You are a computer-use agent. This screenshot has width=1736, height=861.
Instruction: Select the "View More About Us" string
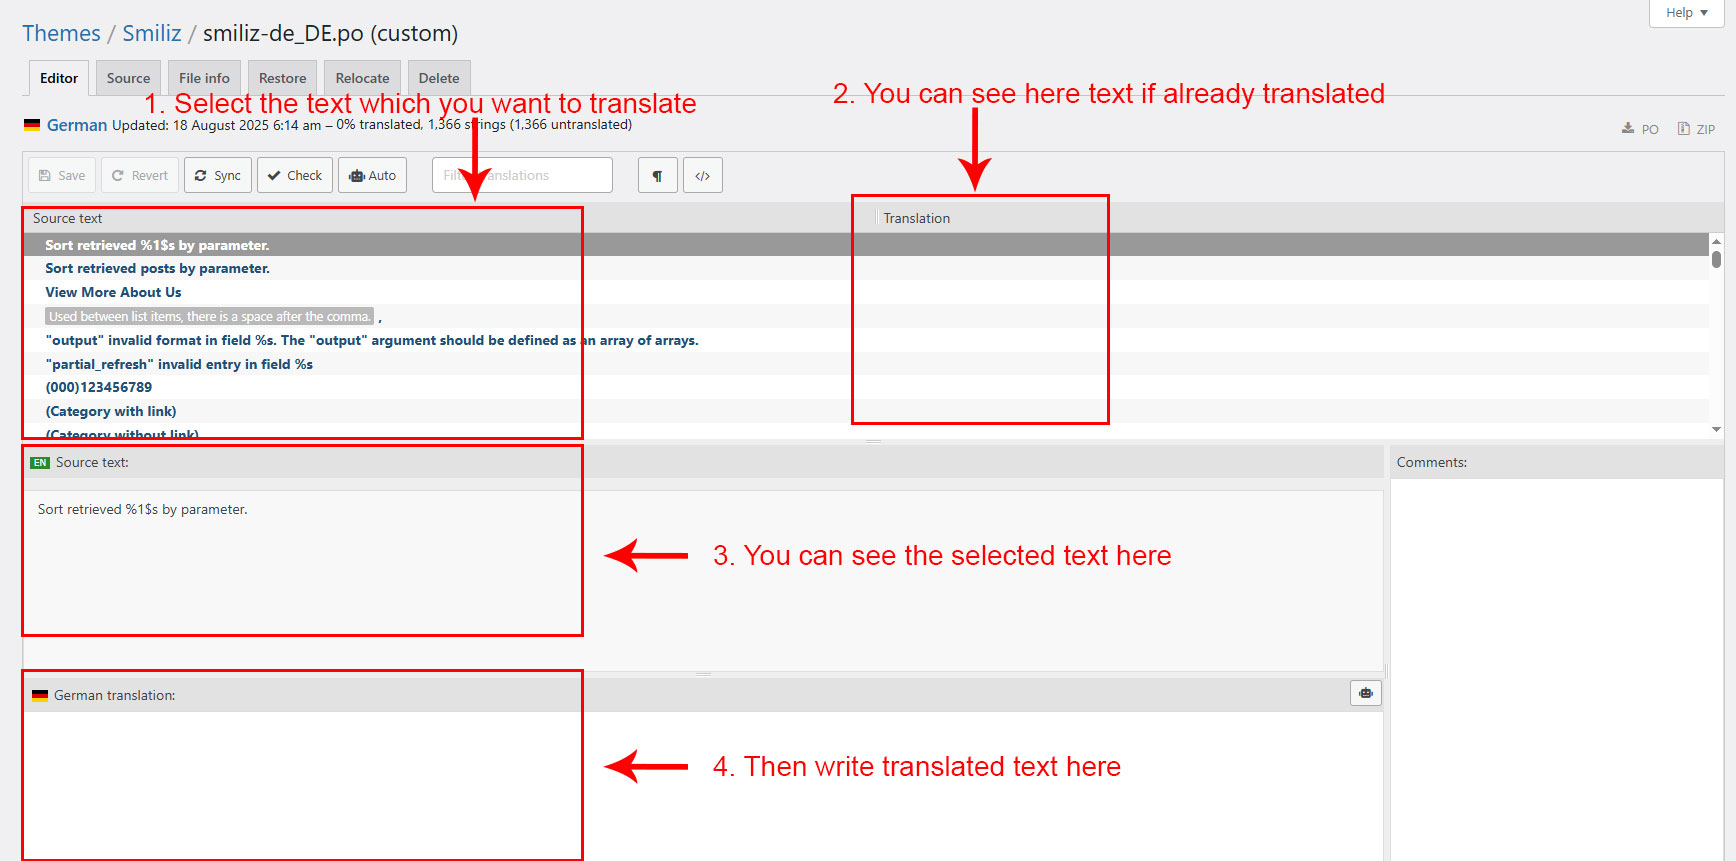(113, 292)
